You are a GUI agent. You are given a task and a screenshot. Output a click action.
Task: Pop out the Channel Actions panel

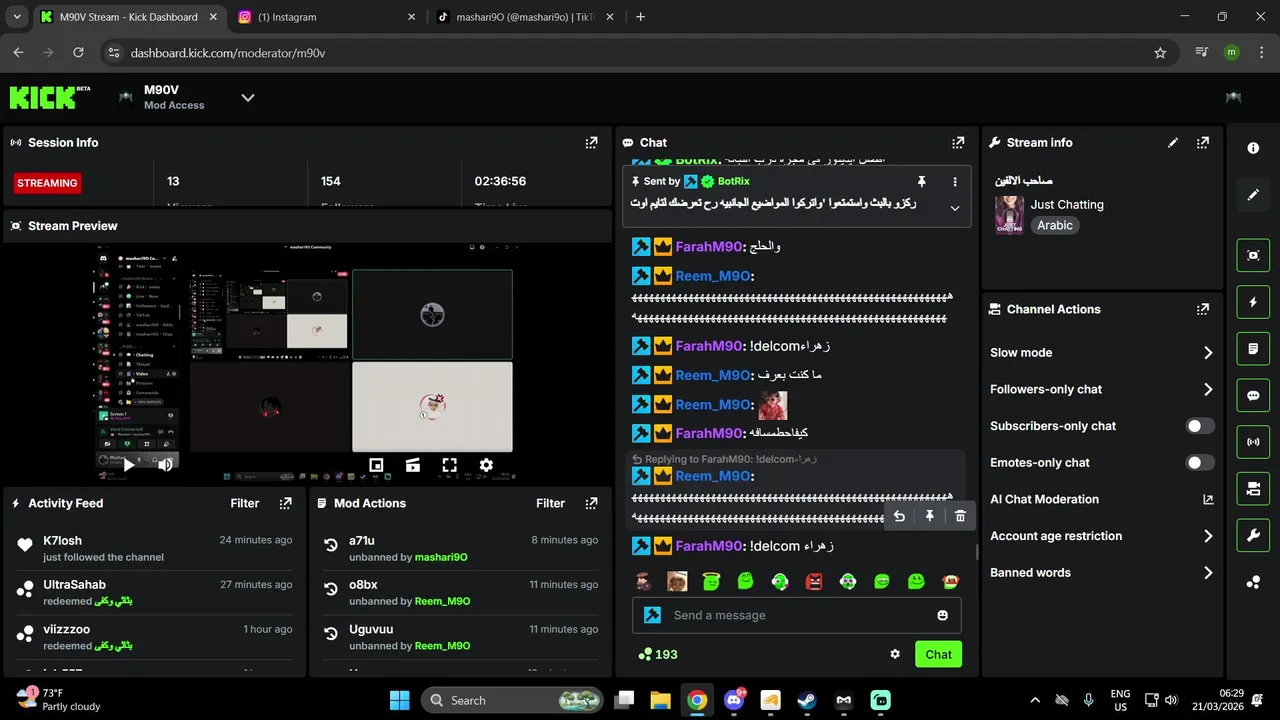point(1203,310)
